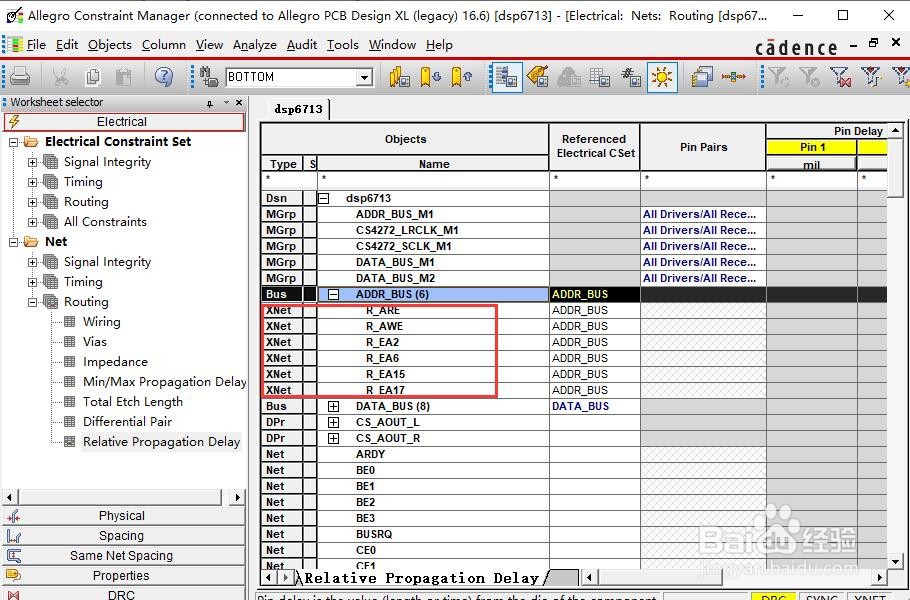Screen dimensions: 910x600
Task: Expand the CS_AOUT_R differential pair
Action: point(334,439)
